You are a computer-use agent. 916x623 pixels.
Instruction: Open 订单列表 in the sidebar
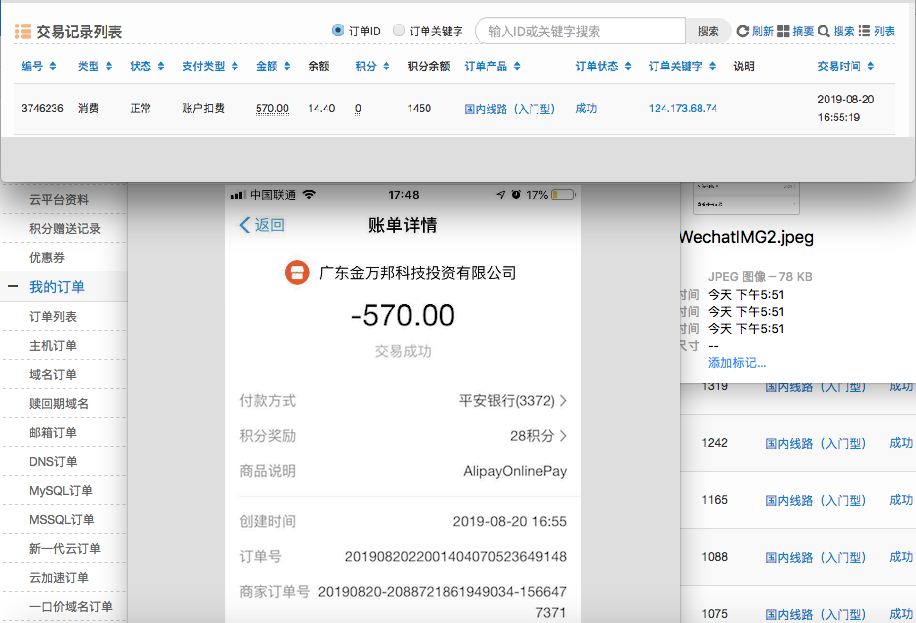pos(53,317)
